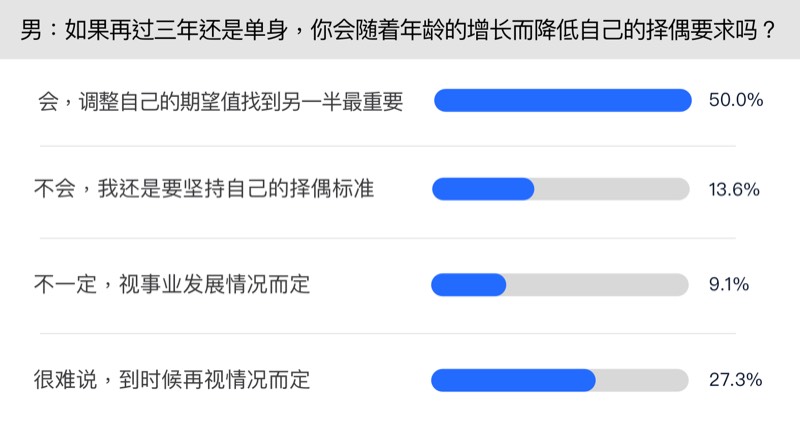The width and height of the screenshot is (800, 440).
Task: Click blue filled part of 9.1% bar
Action: (x=468, y=284)
